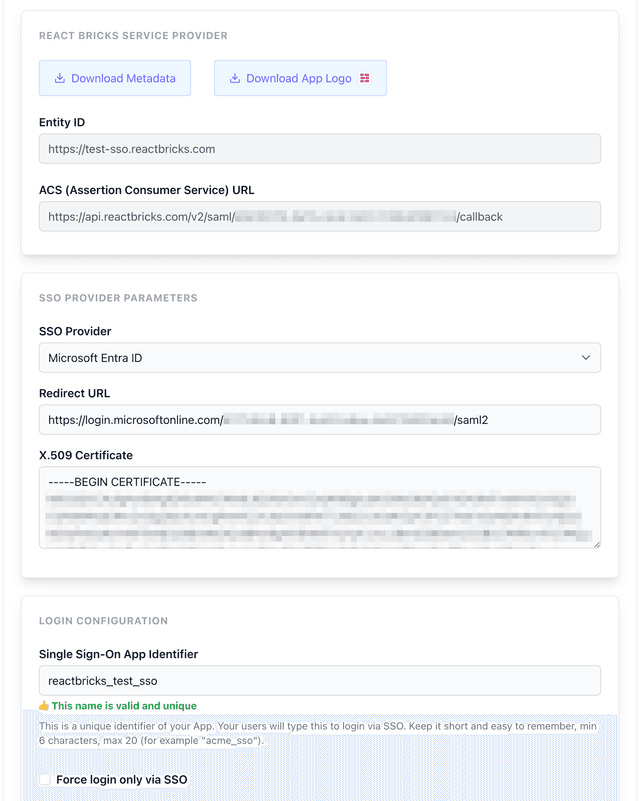Click the SSO Provider Parameters section header
640x801 pixels.
pyautogui.click(x=118, y=297)
